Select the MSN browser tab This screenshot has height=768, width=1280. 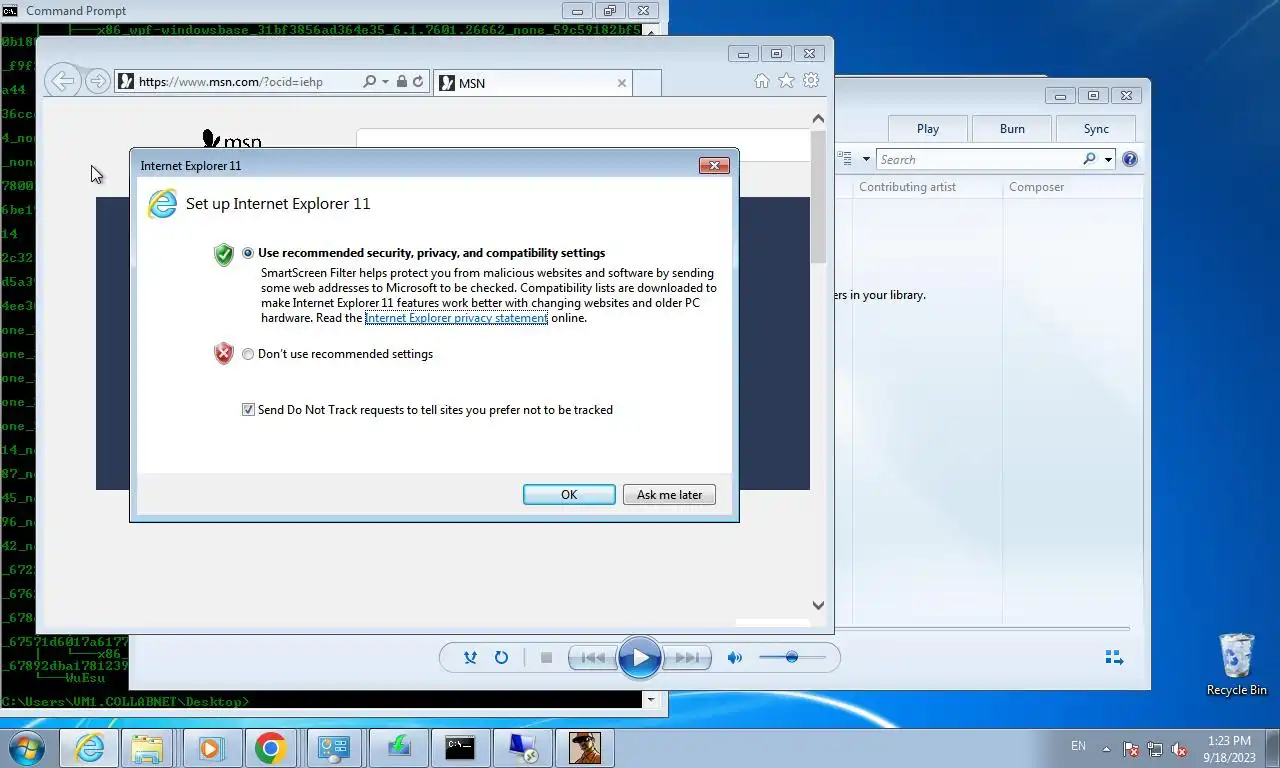pyautogui.click(x=534, y=83)
